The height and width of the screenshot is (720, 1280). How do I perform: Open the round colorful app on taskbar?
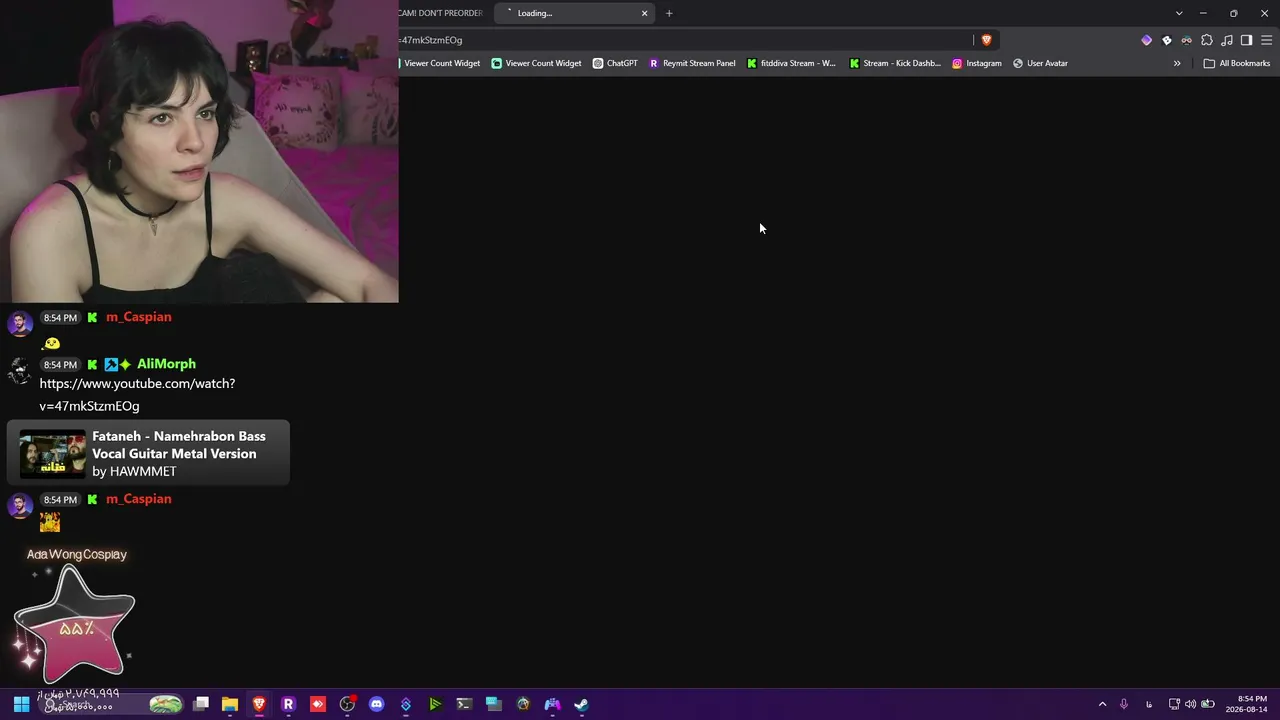pyautogui.click(x=523, y=704)
